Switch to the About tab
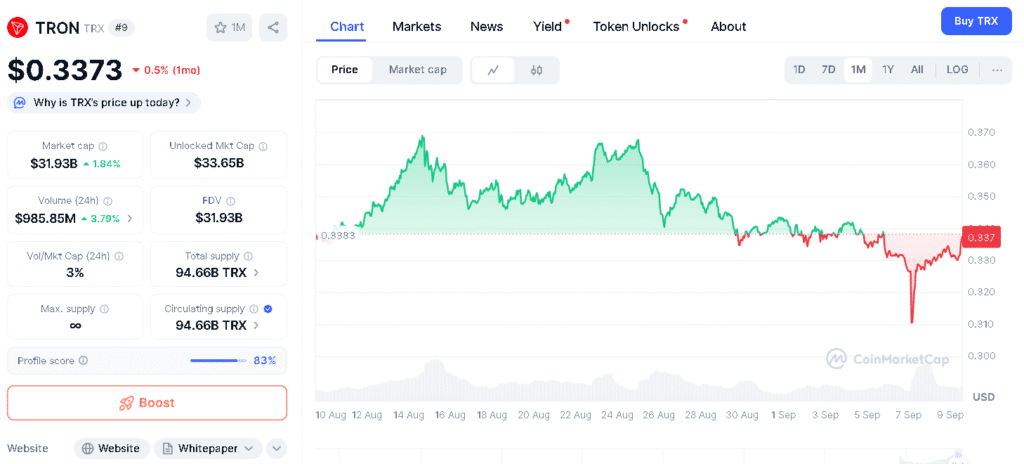 [728, 27]
